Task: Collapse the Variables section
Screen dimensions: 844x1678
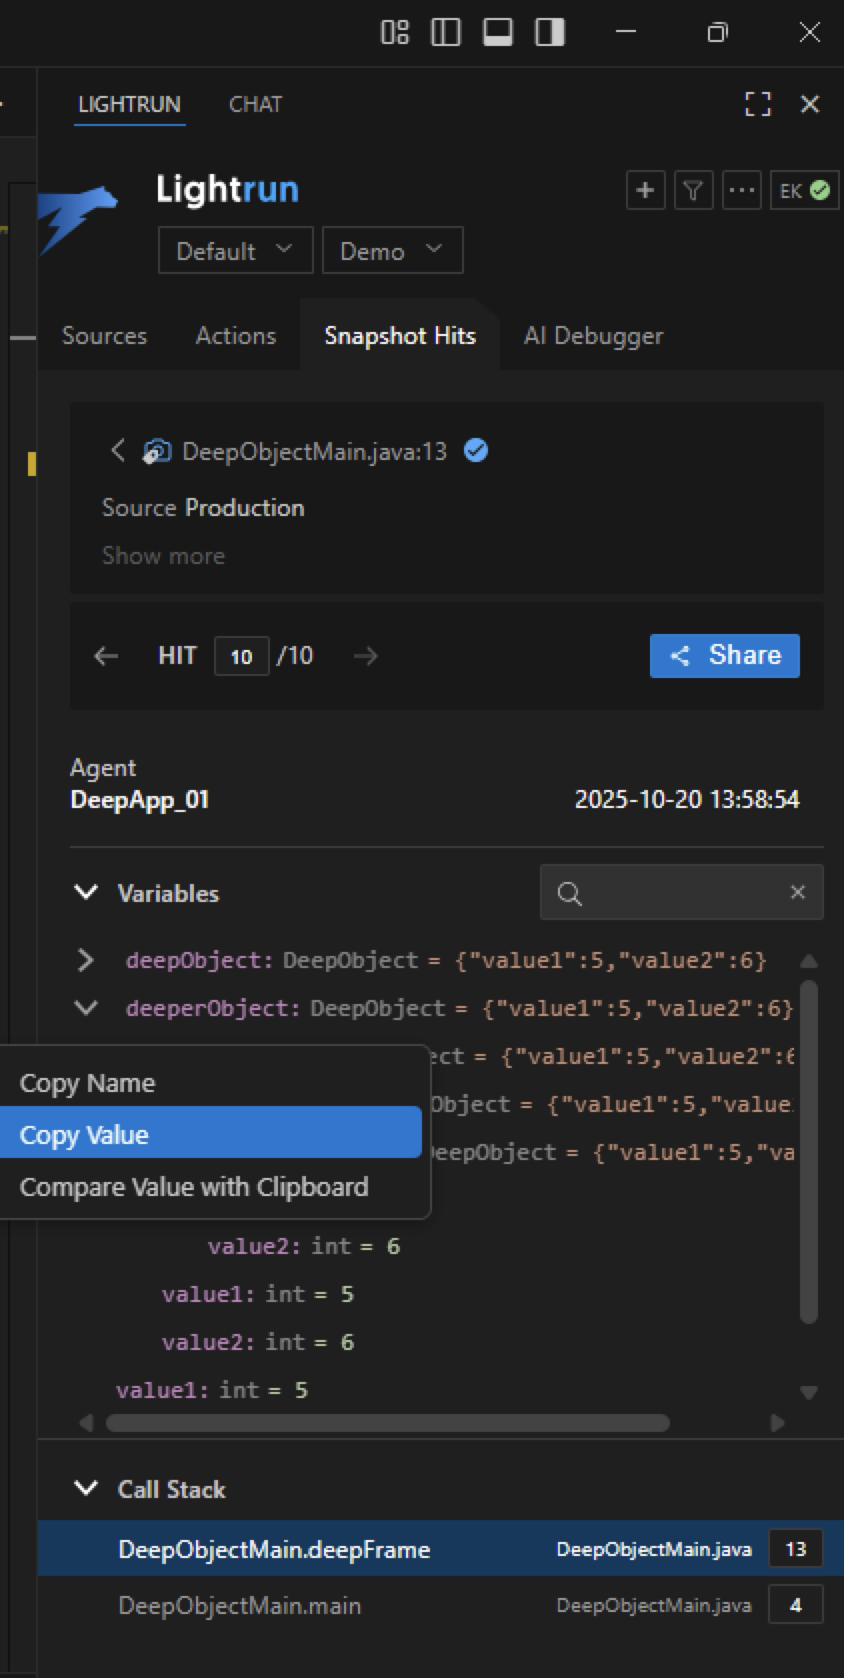Action: pyautogui.click(x=87, y=892)
